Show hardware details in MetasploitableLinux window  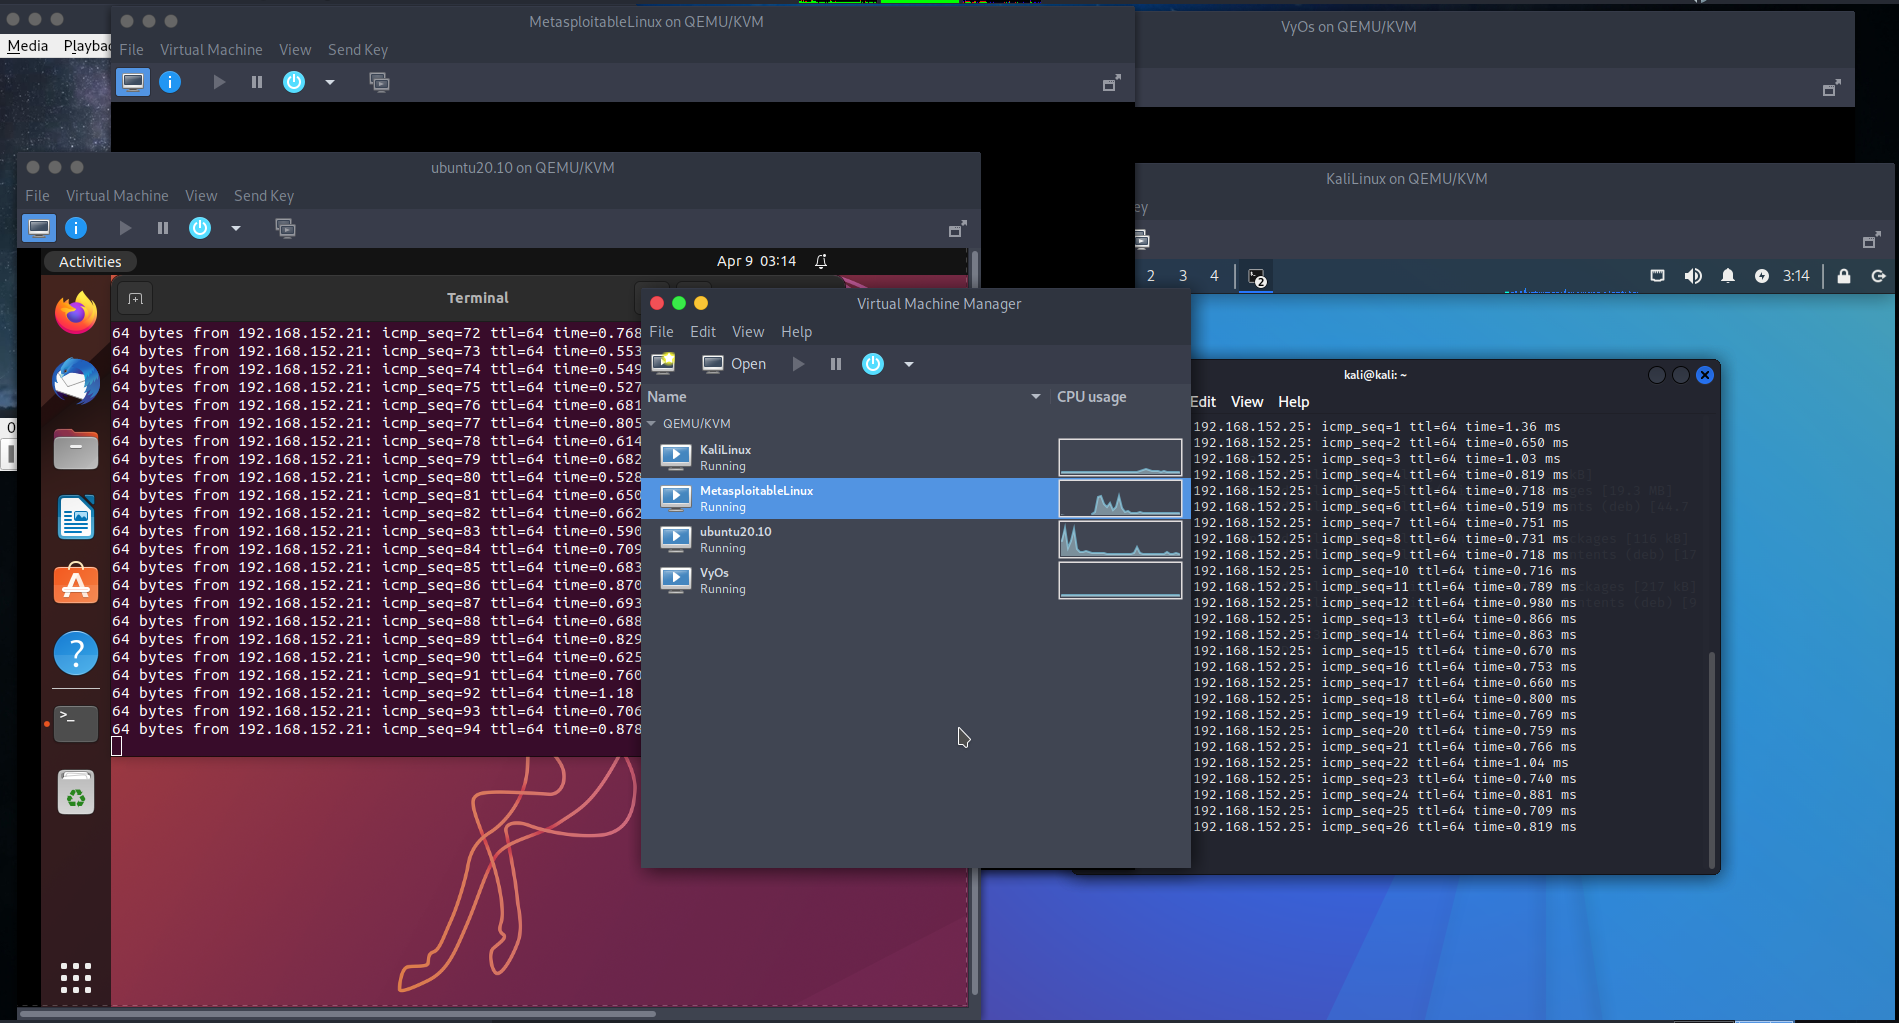170,82
